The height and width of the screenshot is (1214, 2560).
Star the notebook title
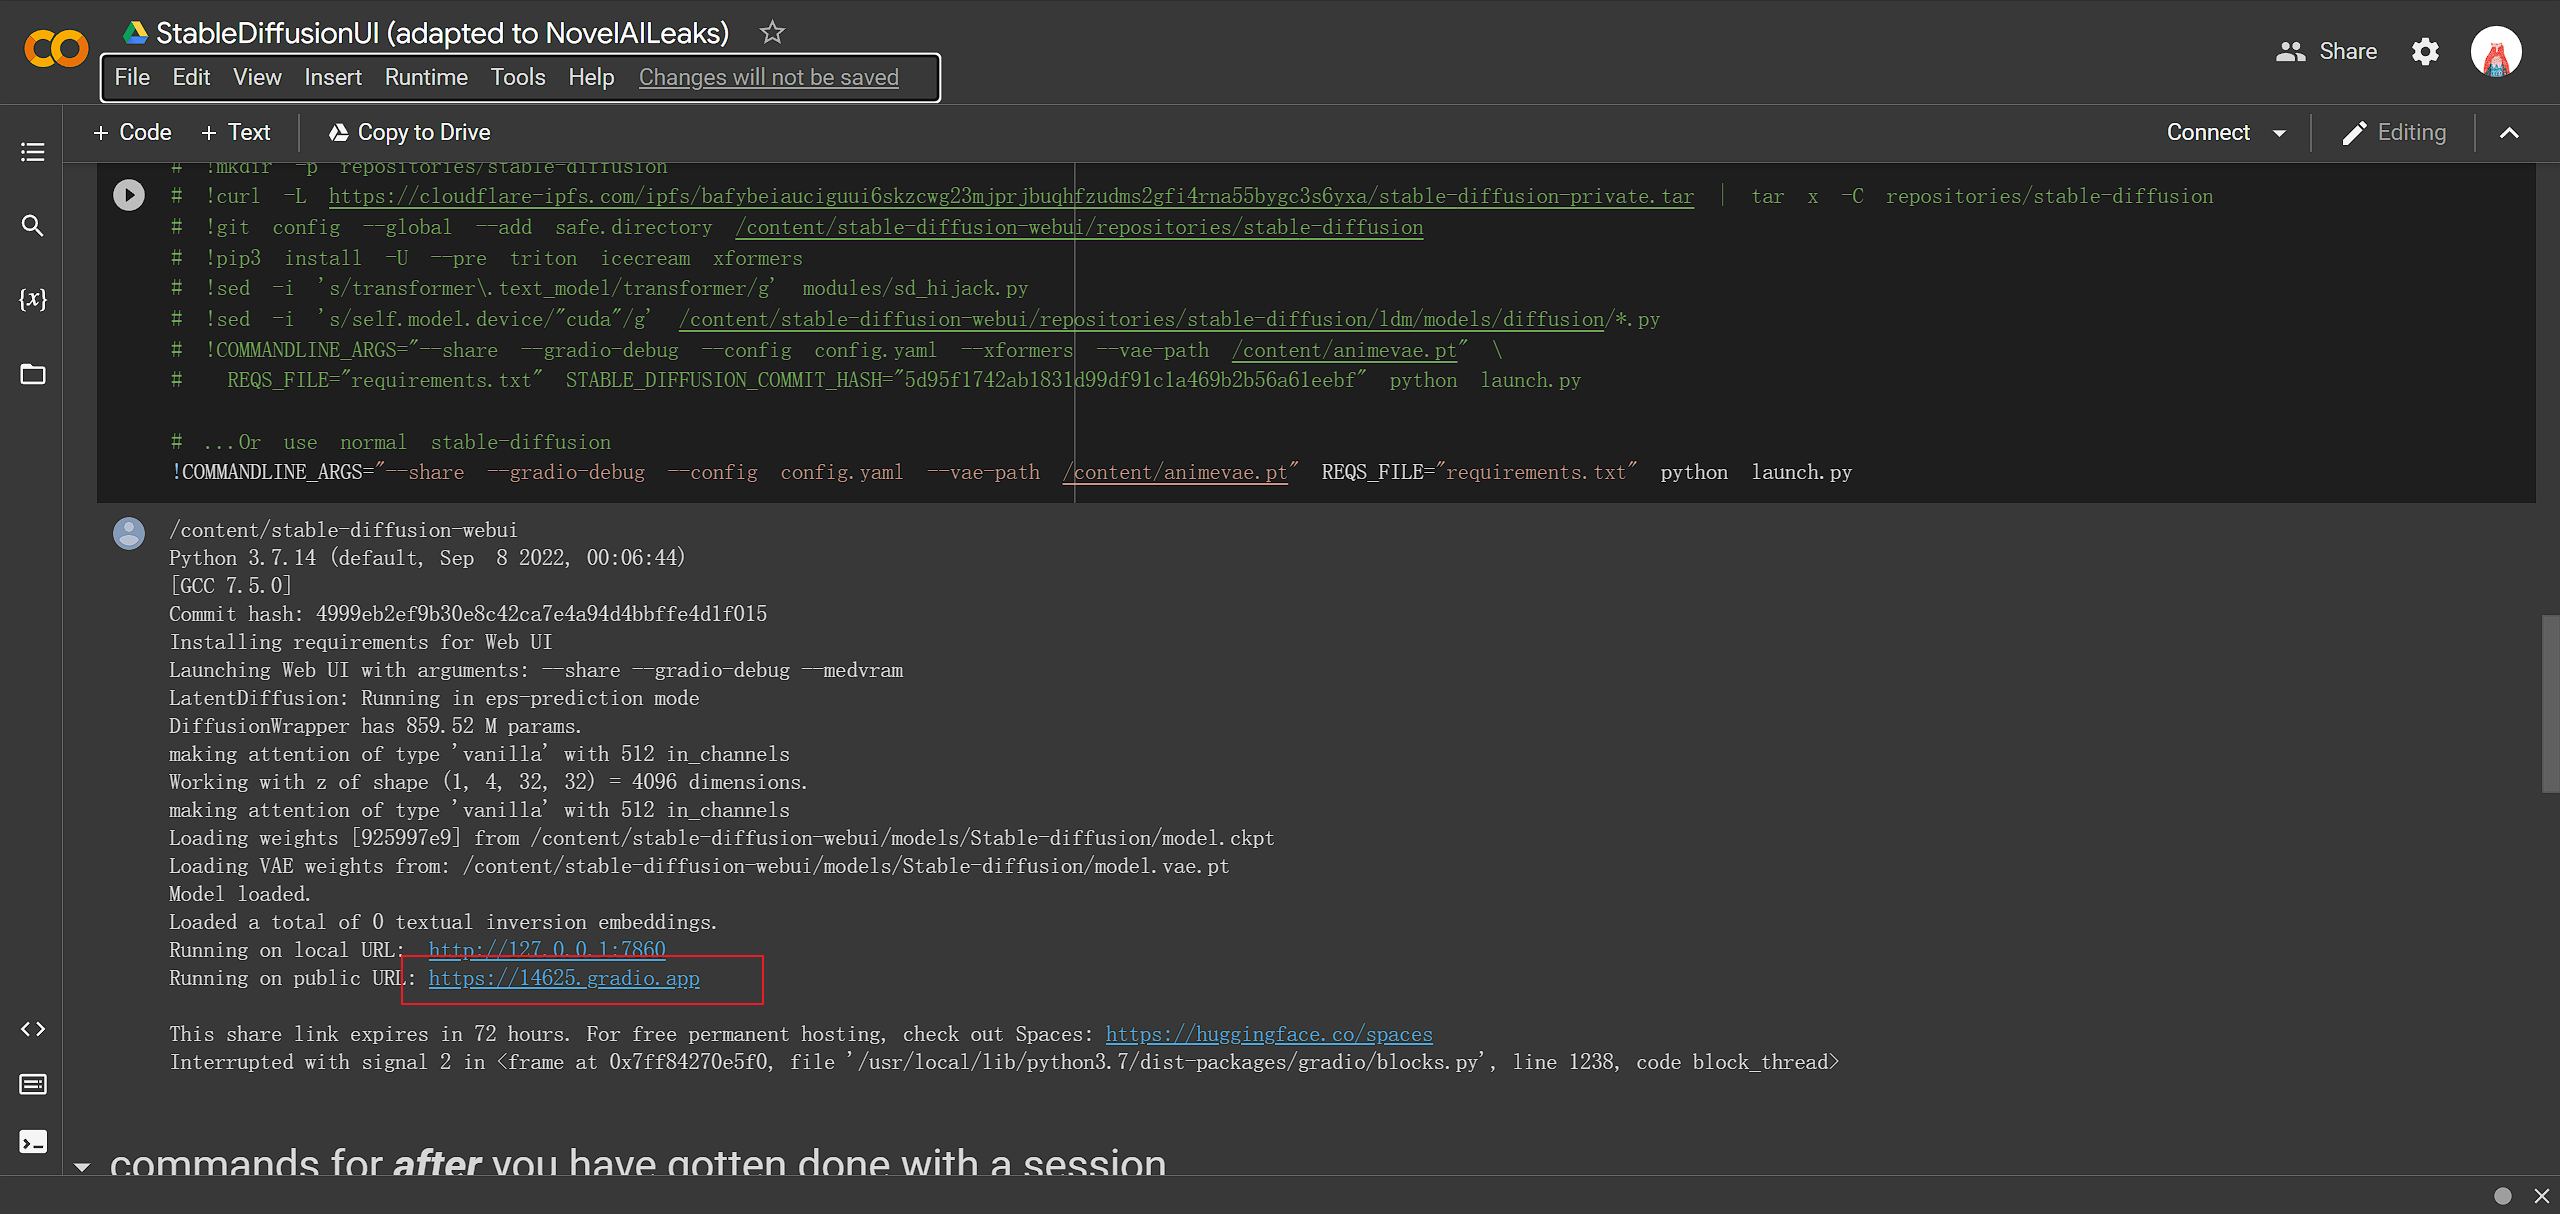pyautogui.click(x=772, y=33)
